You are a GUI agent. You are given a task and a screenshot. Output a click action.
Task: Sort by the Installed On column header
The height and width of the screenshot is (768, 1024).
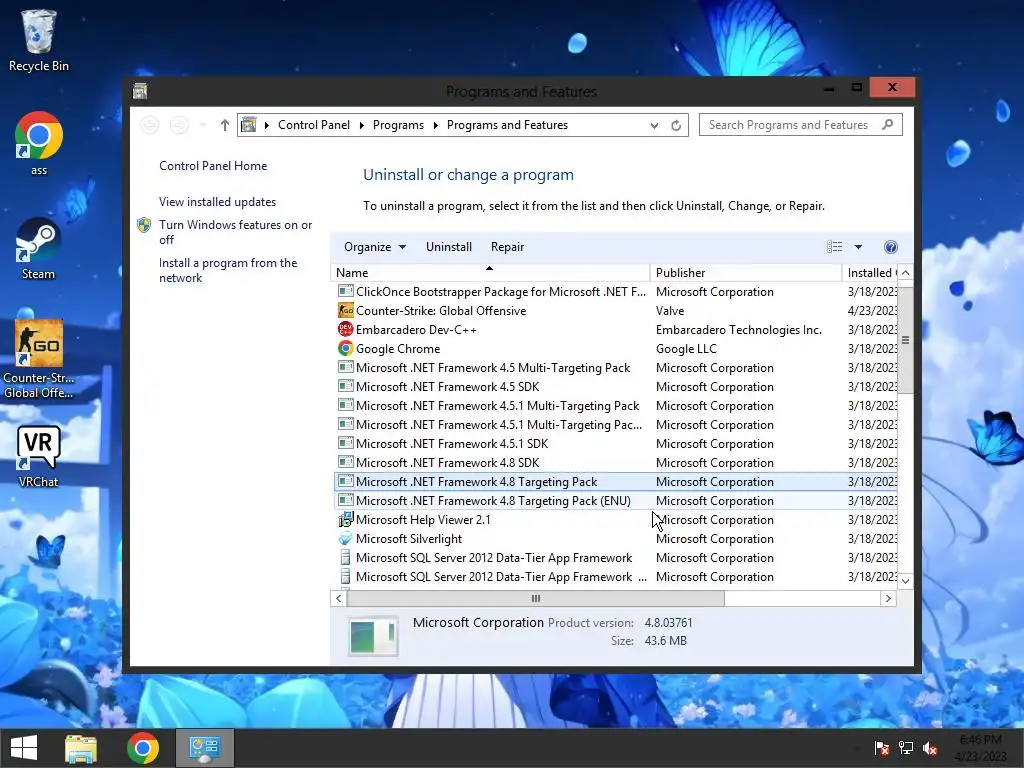[870, 272]
